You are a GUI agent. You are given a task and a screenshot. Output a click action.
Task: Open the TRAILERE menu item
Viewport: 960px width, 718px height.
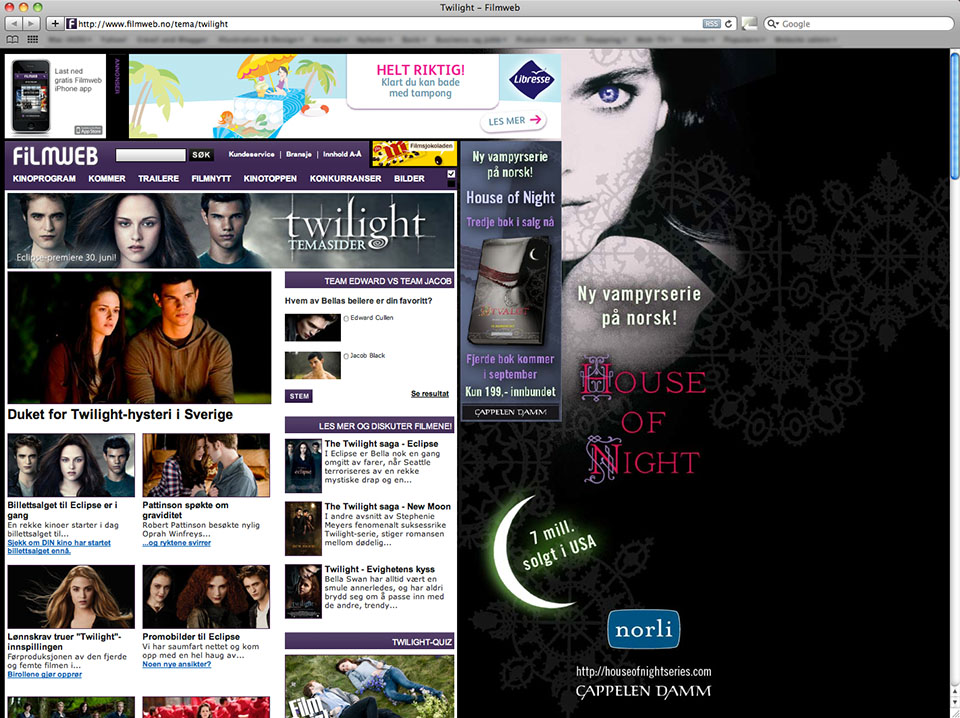(x=159, y=178)
